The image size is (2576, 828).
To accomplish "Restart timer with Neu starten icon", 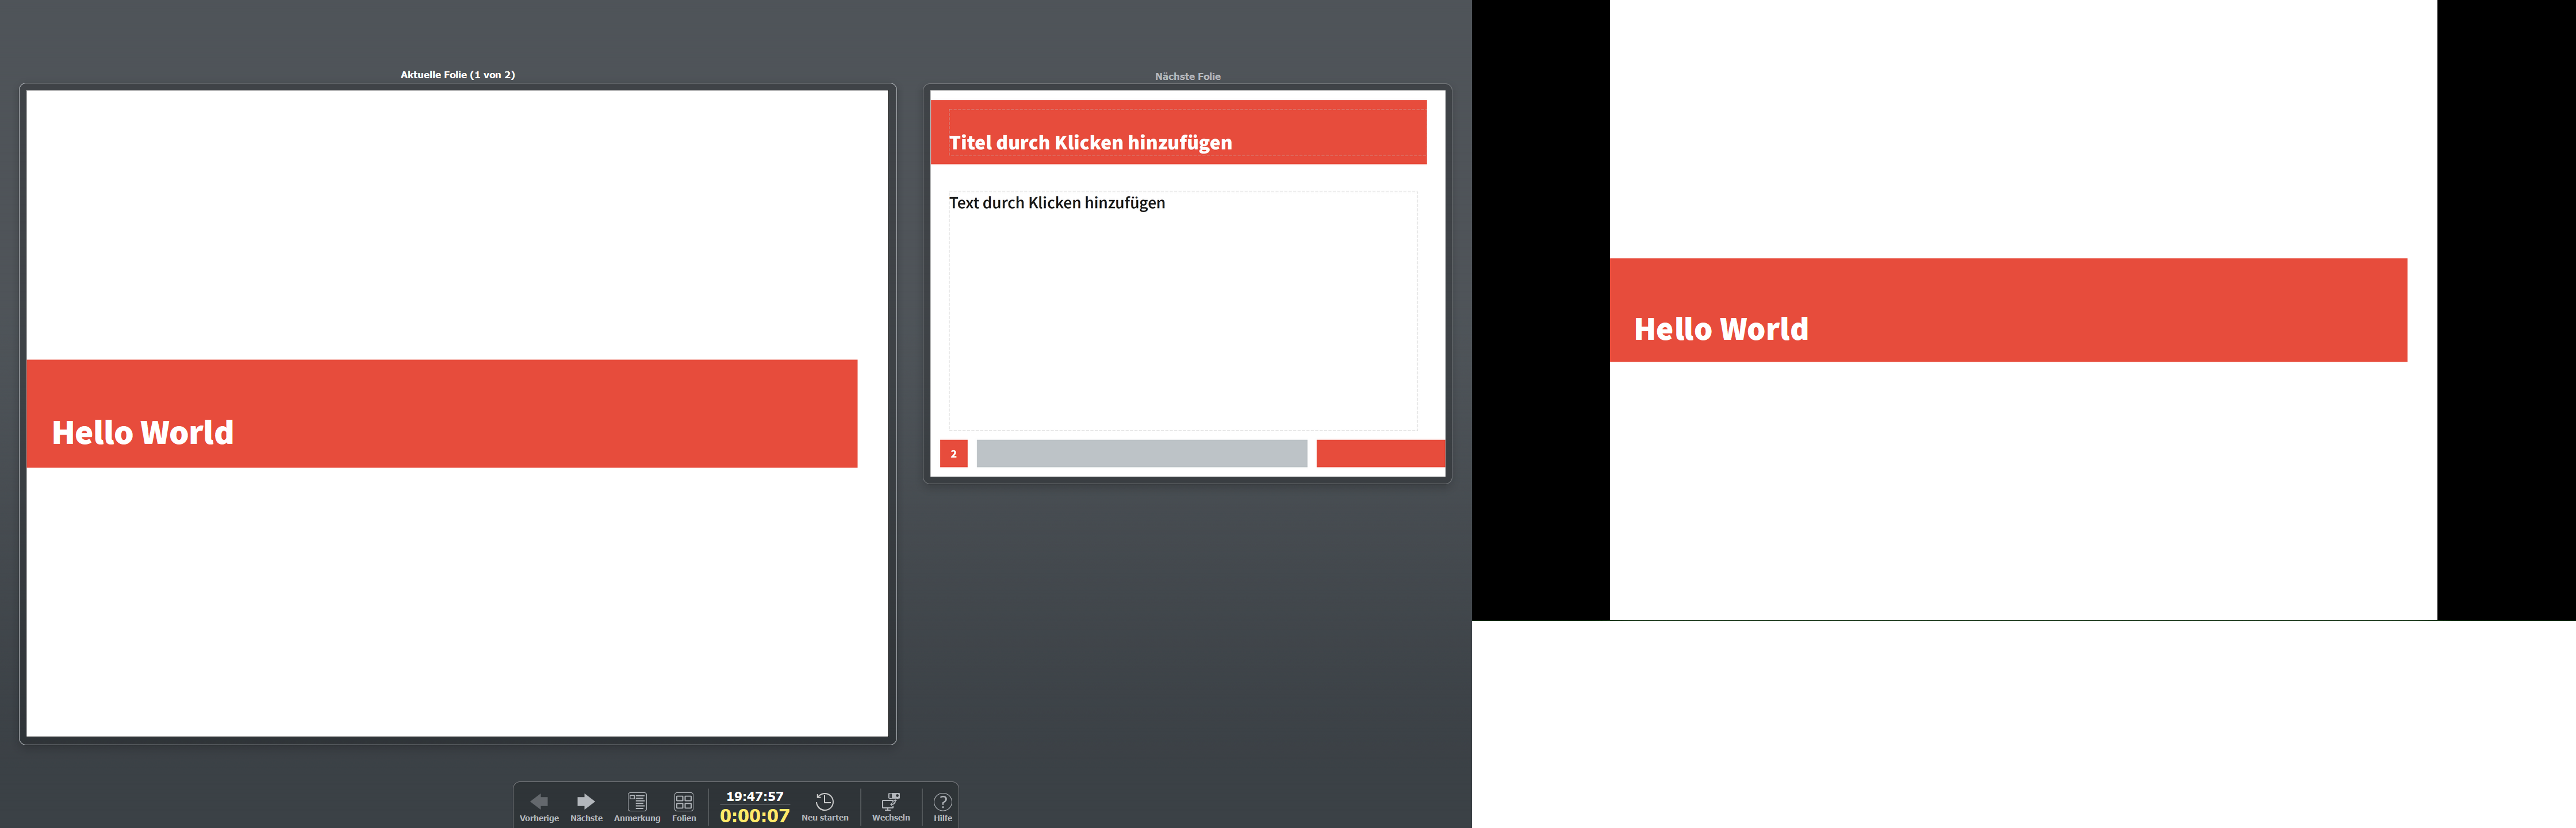I will coord(825,802).
